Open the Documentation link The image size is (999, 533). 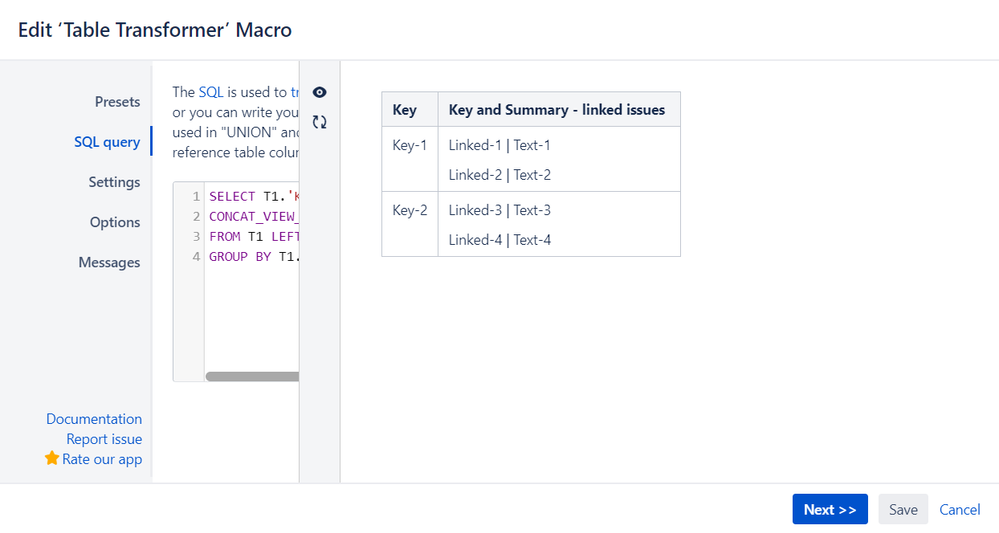coord(94,419)
